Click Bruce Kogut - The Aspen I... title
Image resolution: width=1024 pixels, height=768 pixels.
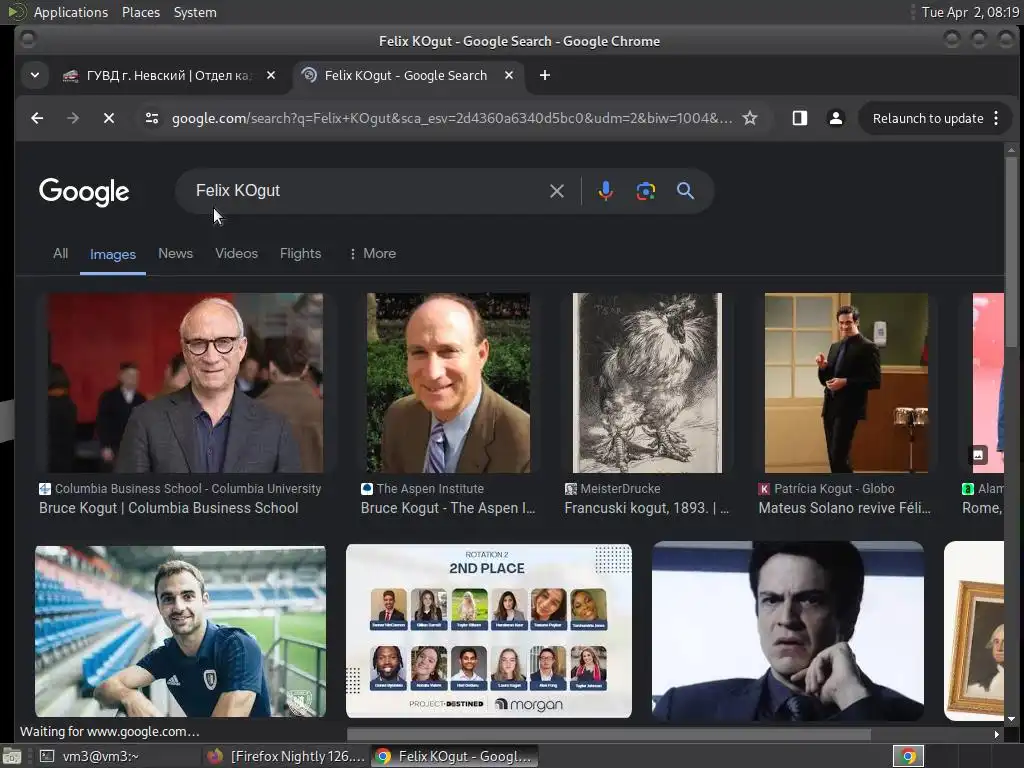448,508
